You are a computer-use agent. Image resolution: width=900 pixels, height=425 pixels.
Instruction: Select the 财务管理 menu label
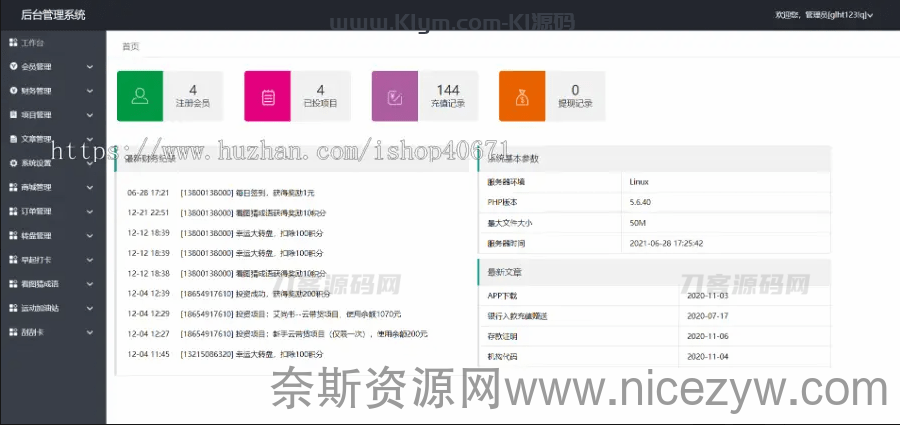click(36, 91)
